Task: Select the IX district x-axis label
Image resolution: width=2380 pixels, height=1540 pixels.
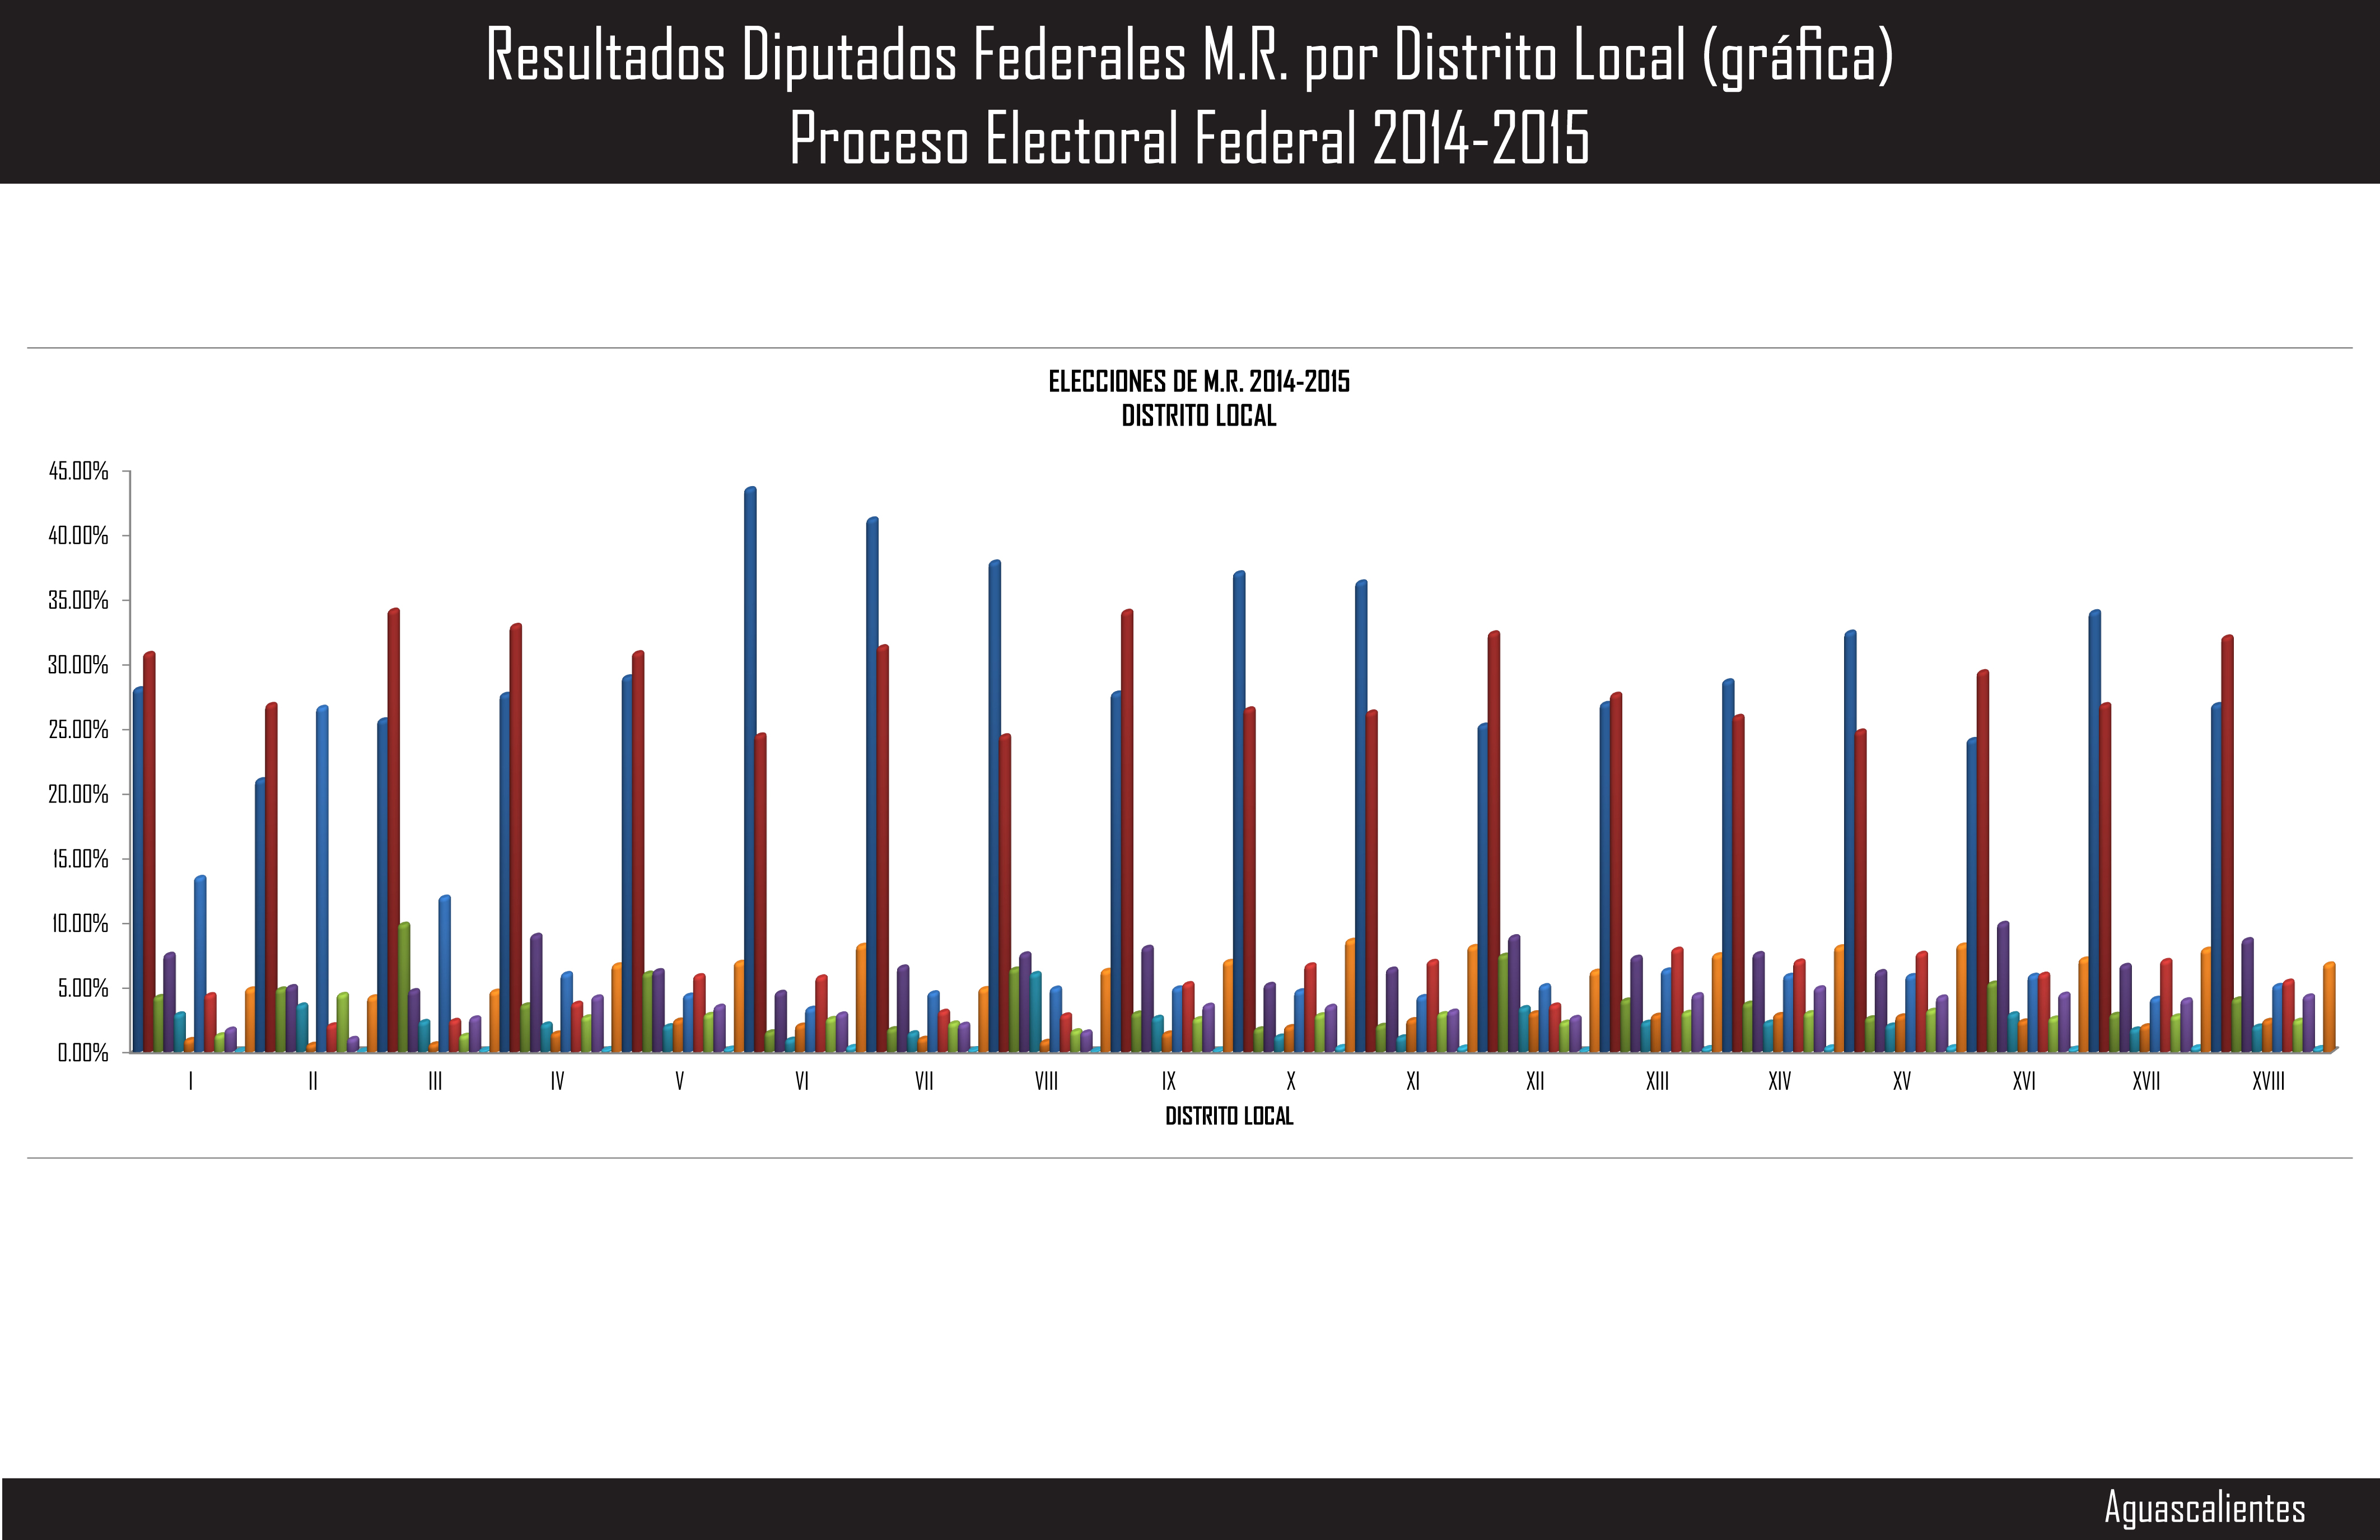Action: pos(1168,1081)
